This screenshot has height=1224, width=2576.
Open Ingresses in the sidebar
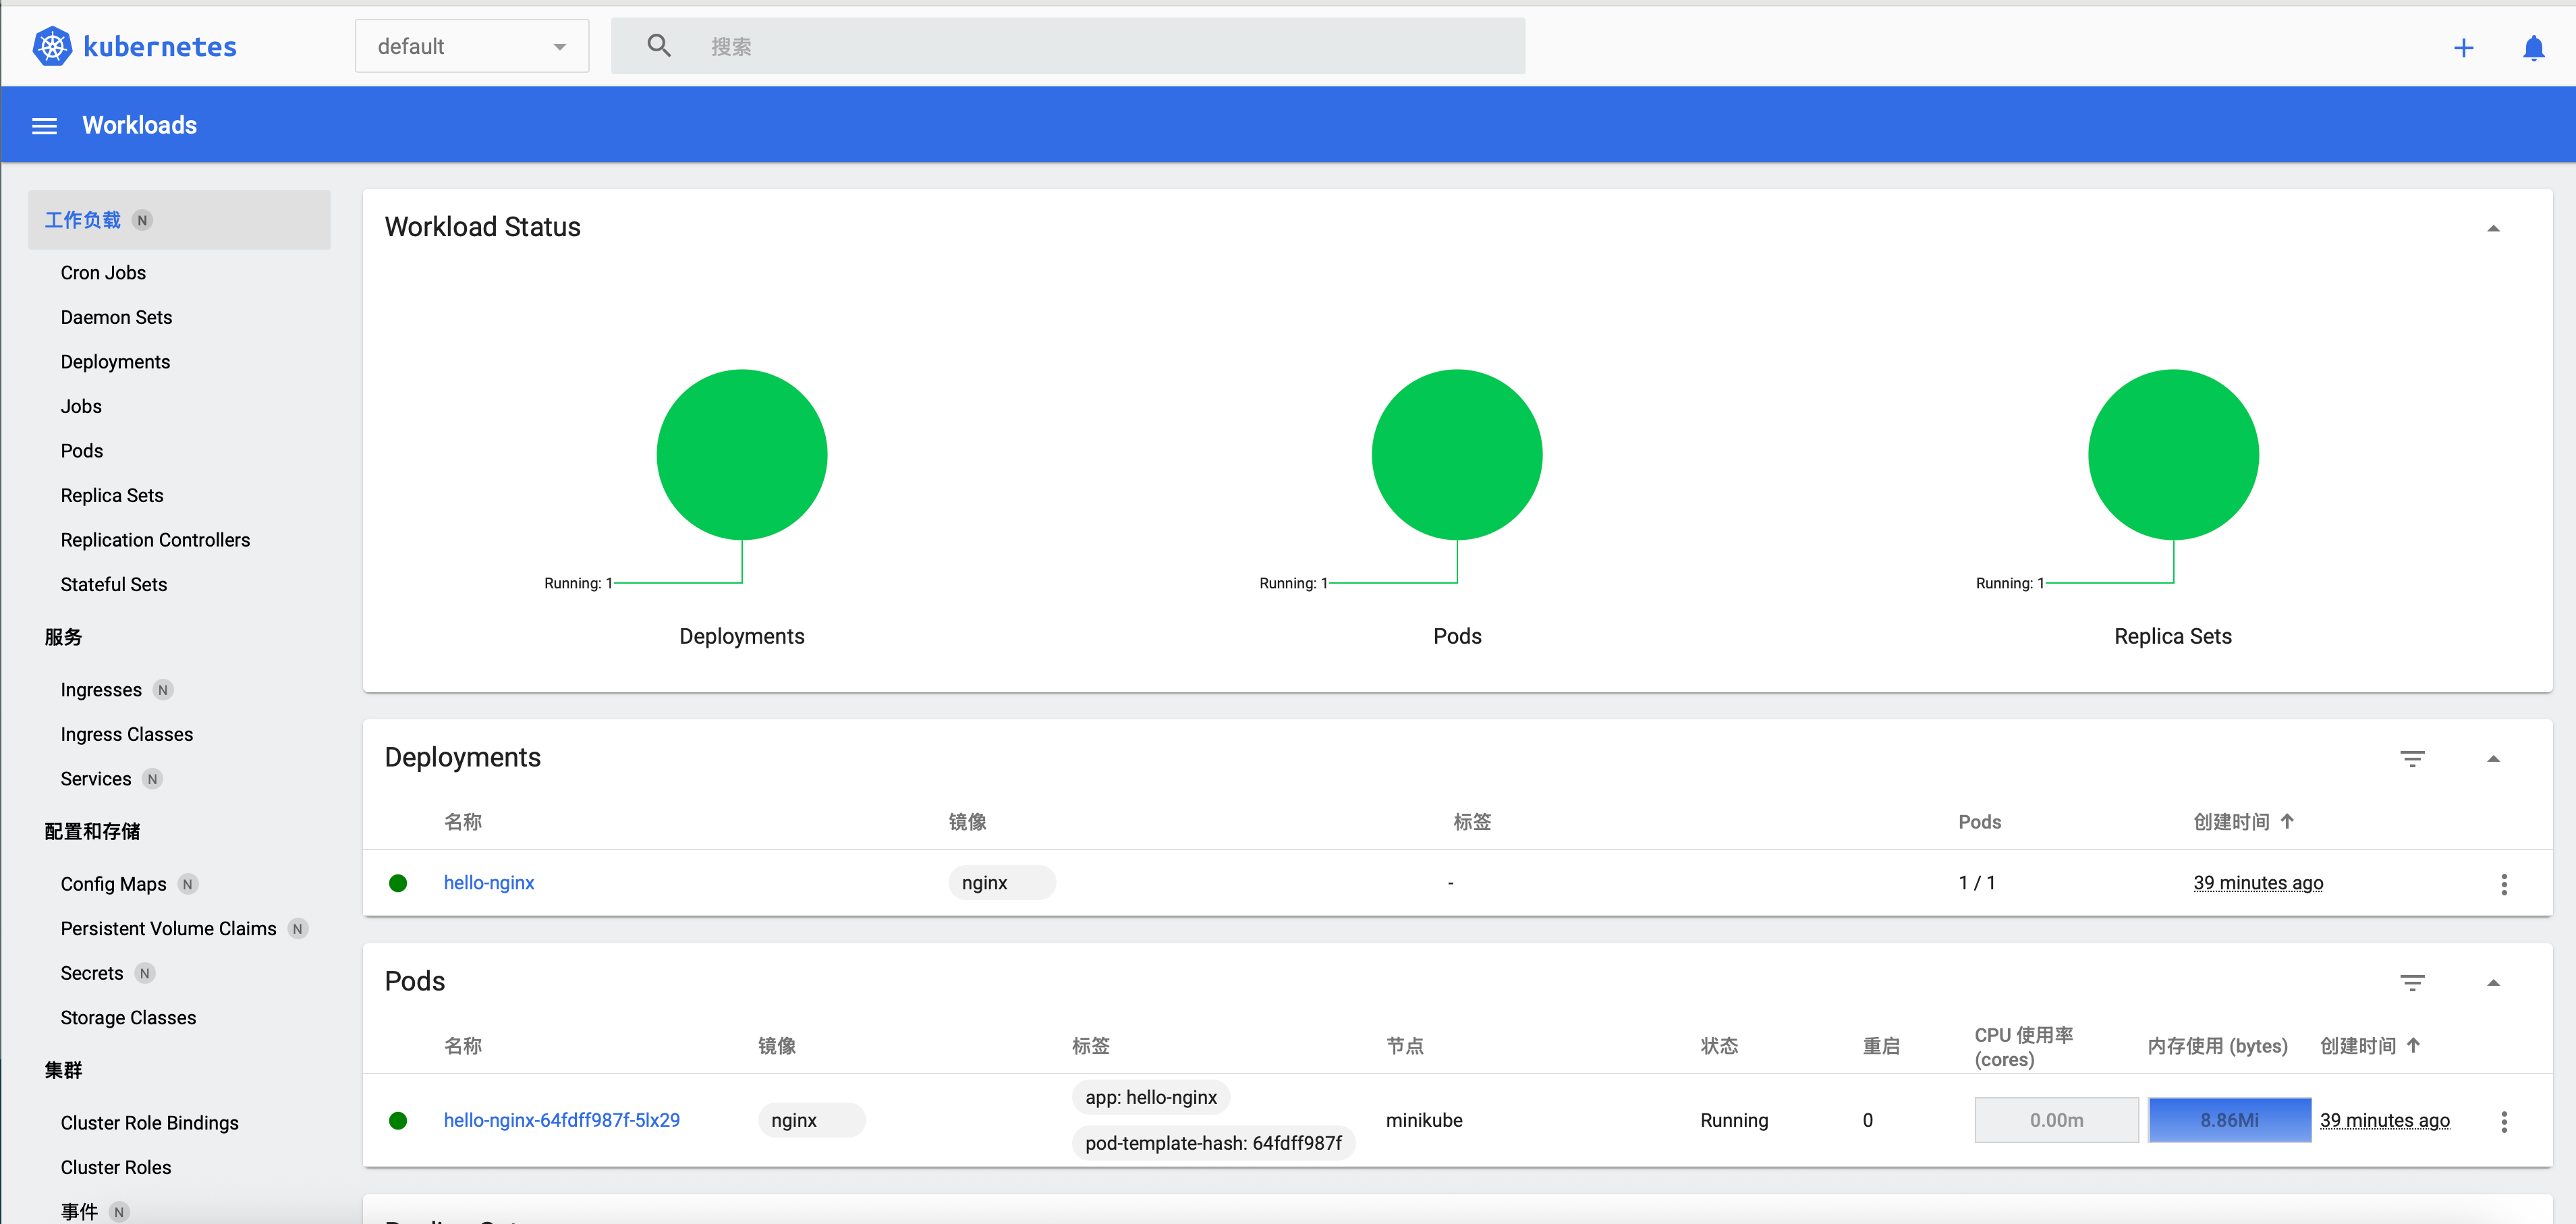101,690
